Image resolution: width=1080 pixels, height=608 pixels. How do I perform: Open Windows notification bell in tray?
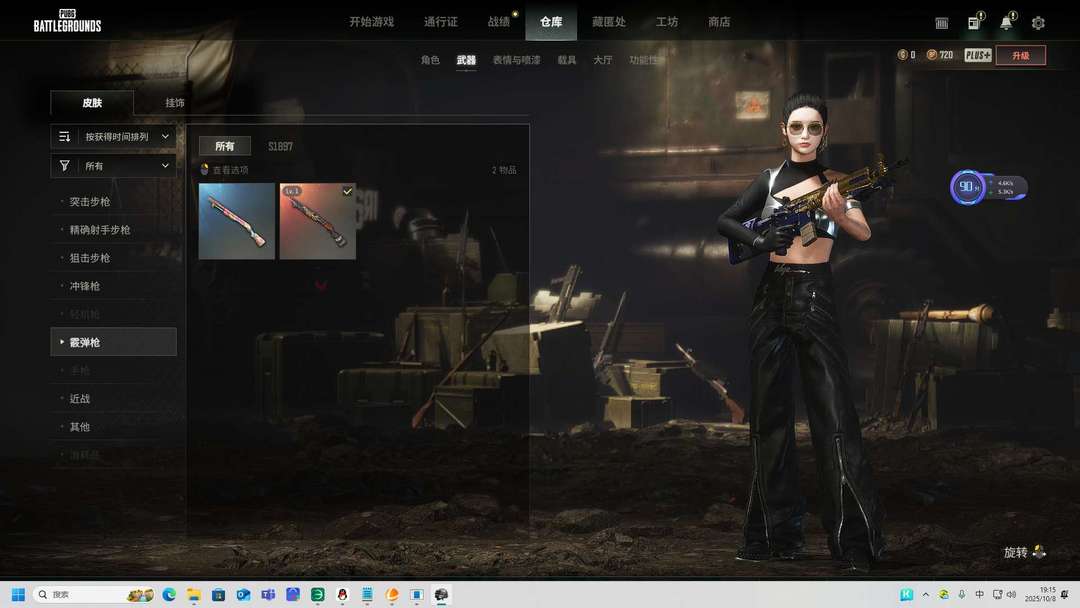pos(1066,594)
